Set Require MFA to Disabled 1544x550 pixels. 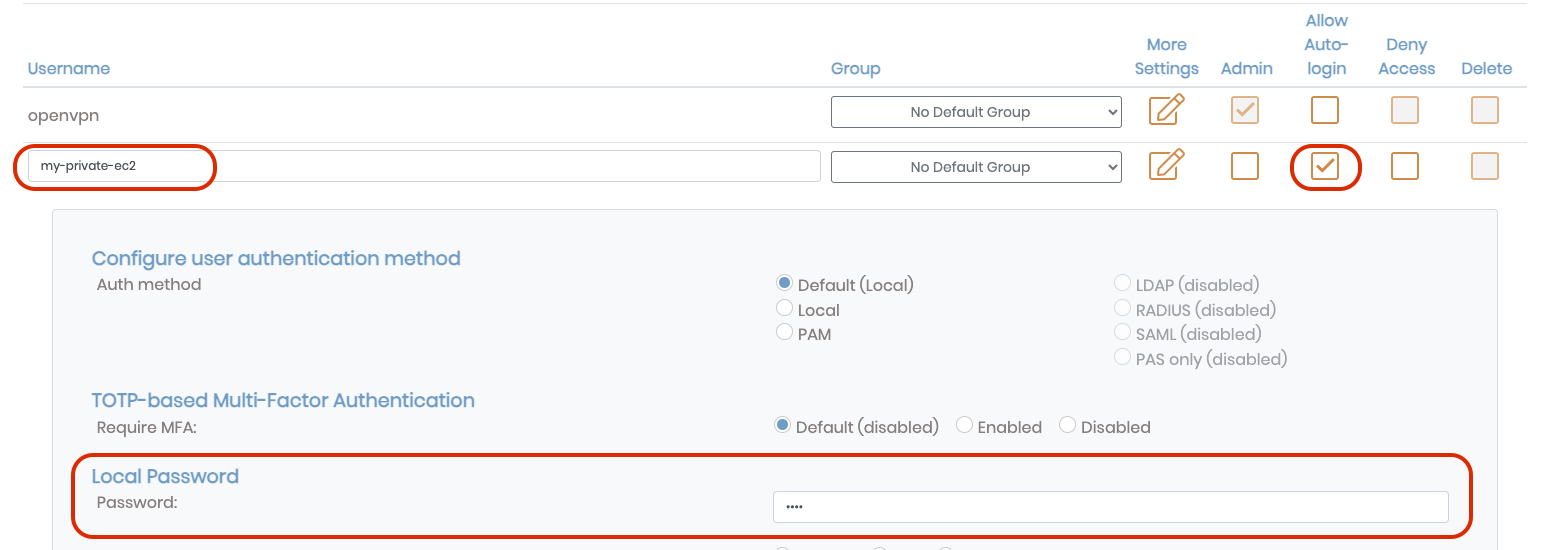coord(1068,426)
